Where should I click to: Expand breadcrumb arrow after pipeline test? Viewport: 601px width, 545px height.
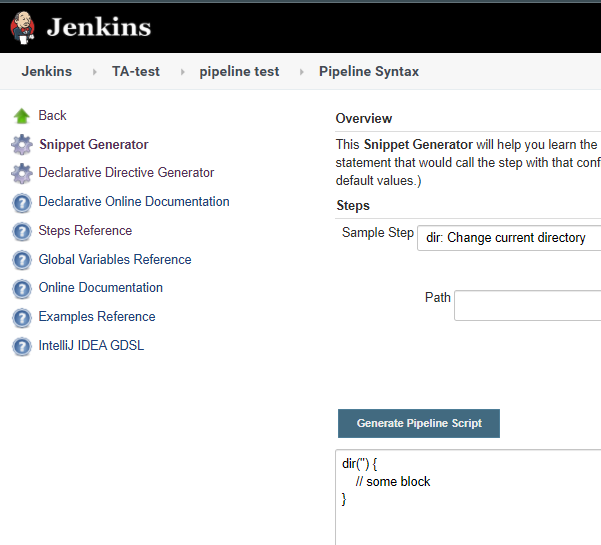point(301,72)
